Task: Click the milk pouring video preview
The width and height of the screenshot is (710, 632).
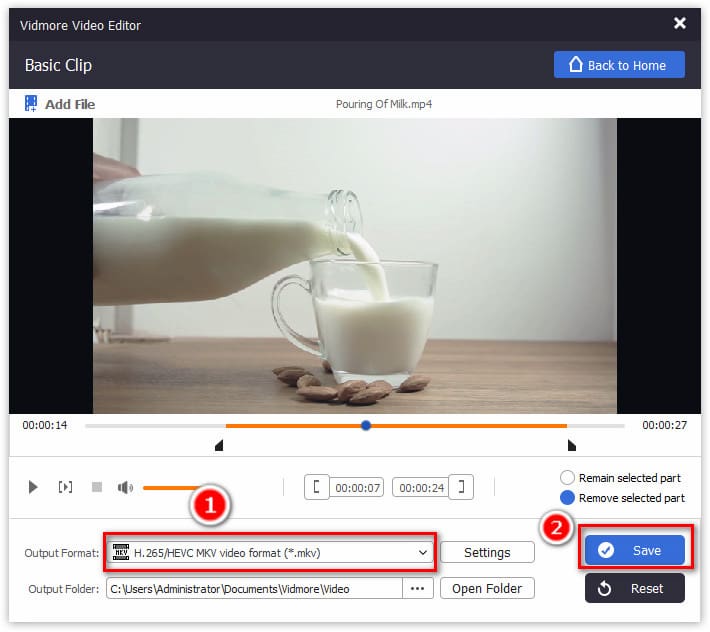Action: click(x=355, y=266)
